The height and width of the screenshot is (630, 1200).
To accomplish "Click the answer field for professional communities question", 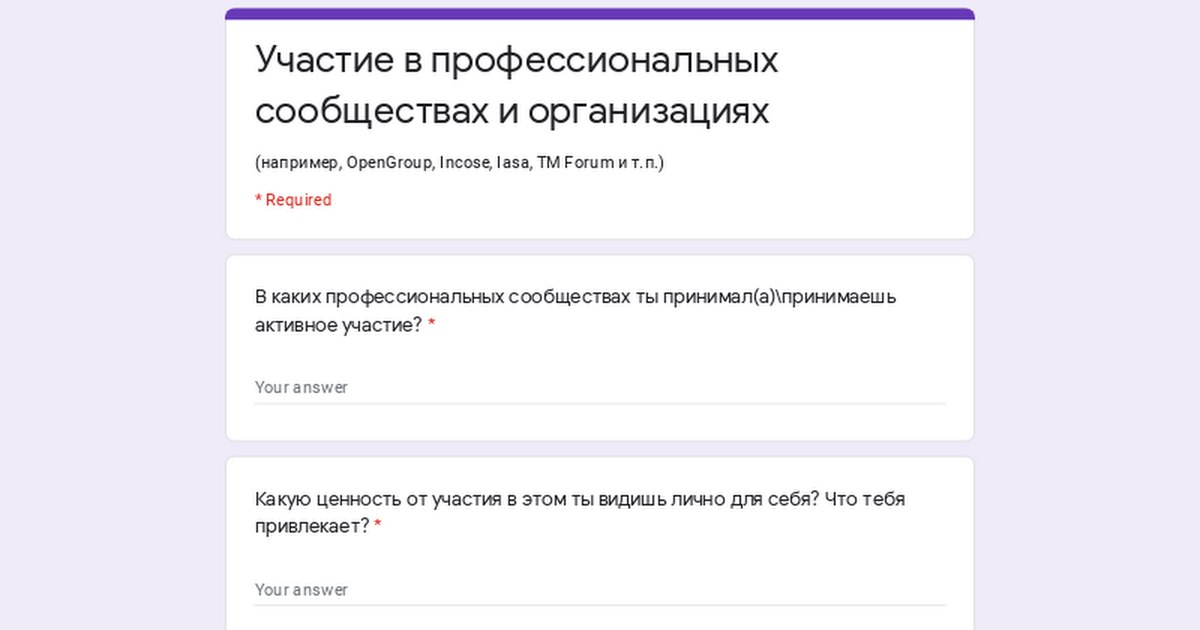I will [600, 388].
